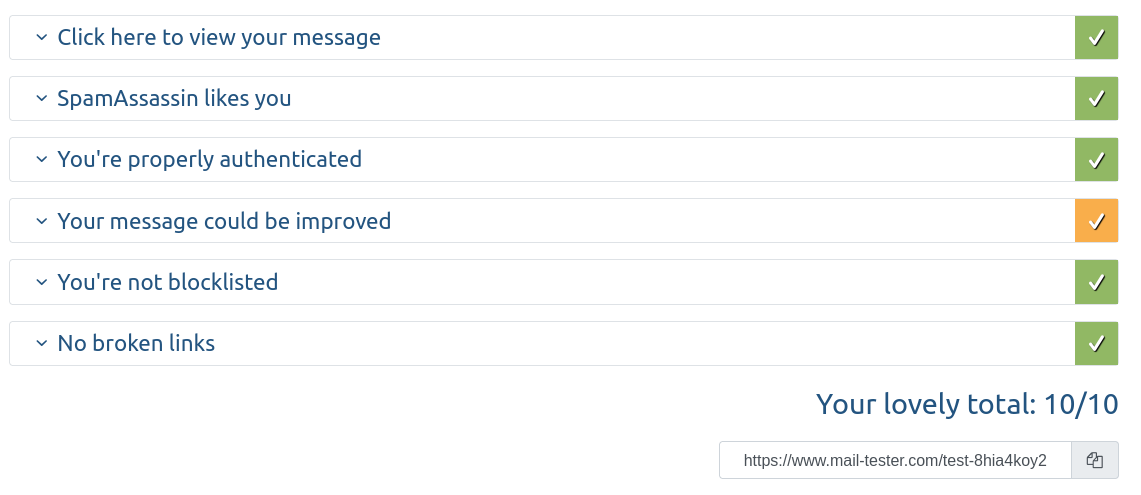
Task: Open the 'SpamAssassin likes you' section title
Action: tap(174, 99)
